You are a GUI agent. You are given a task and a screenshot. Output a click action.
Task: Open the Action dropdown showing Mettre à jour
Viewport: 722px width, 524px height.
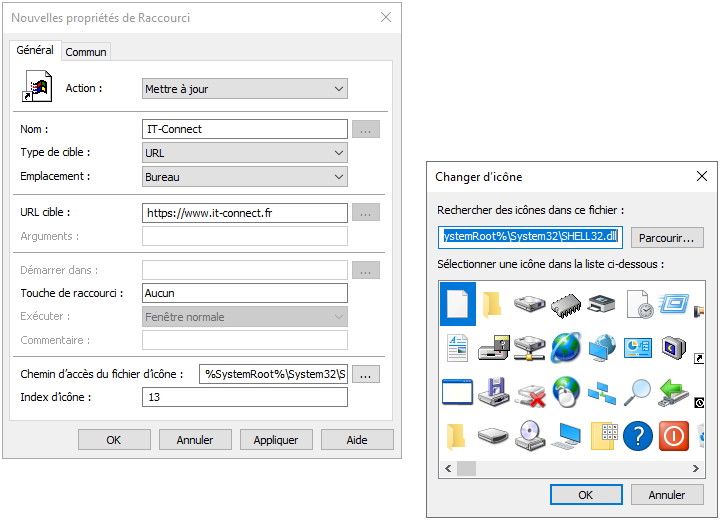click(245, 89)
